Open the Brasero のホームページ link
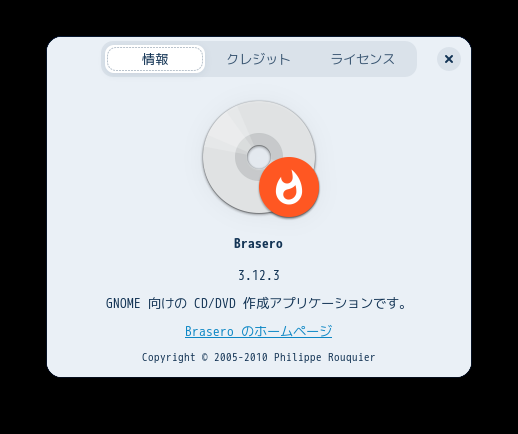Image resolution: width=518 pixels, height=434 pixels. click(x=258, y=331)
